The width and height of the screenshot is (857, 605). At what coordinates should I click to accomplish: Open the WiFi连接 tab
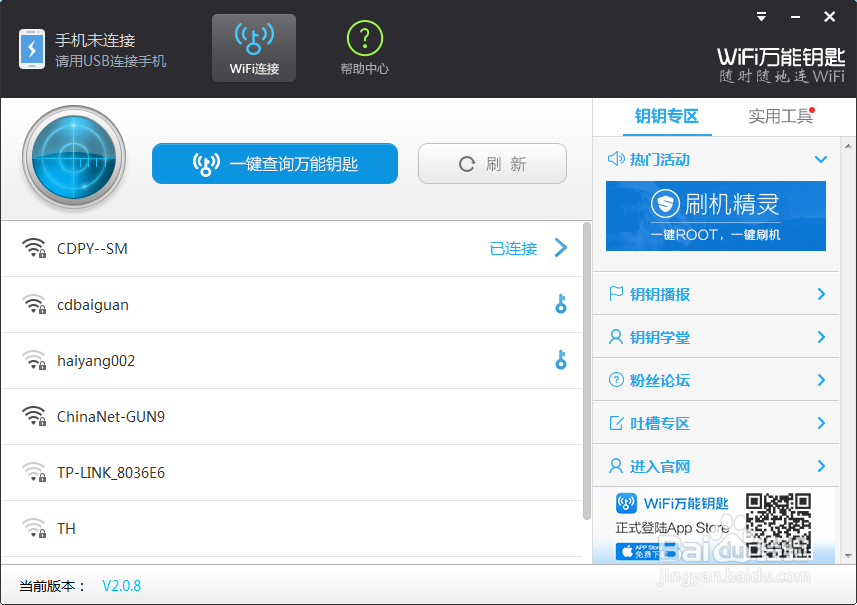coord(254,48)
